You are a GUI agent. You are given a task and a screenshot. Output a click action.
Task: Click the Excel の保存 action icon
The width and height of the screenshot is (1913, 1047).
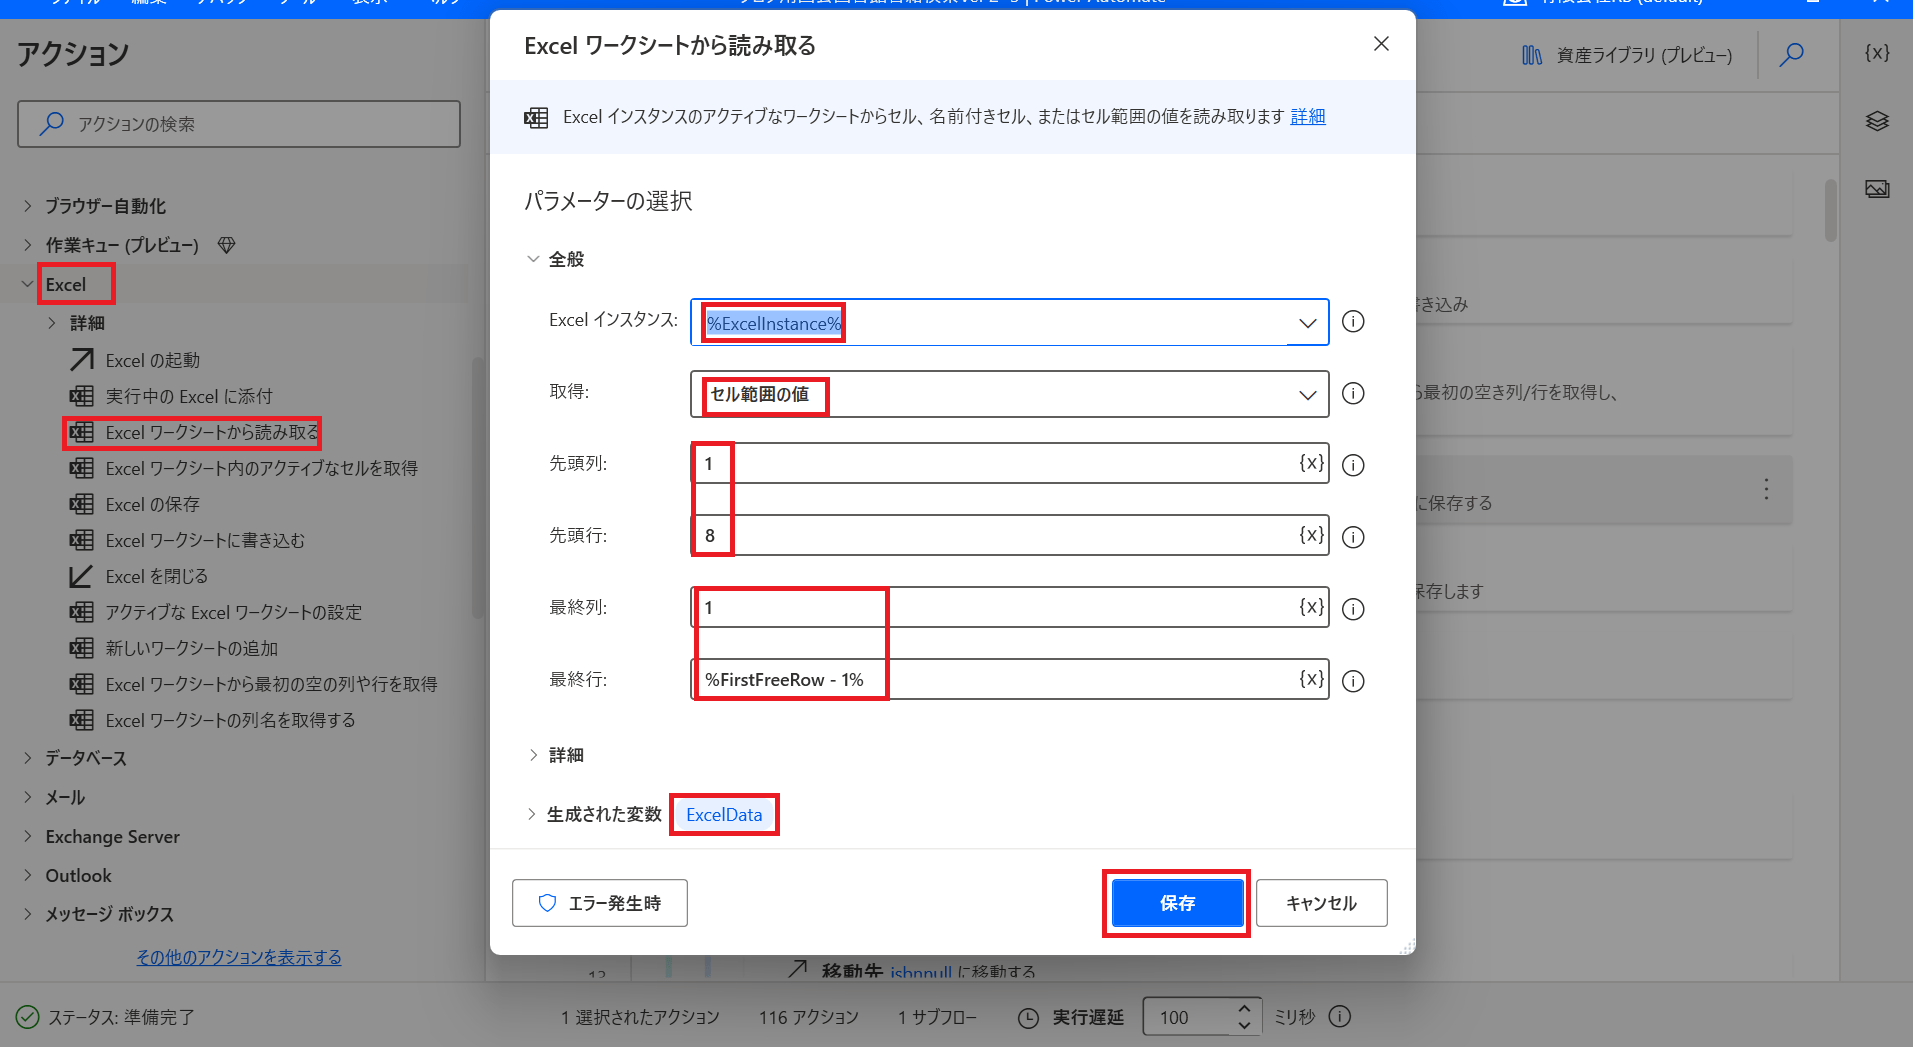(81, 504)
